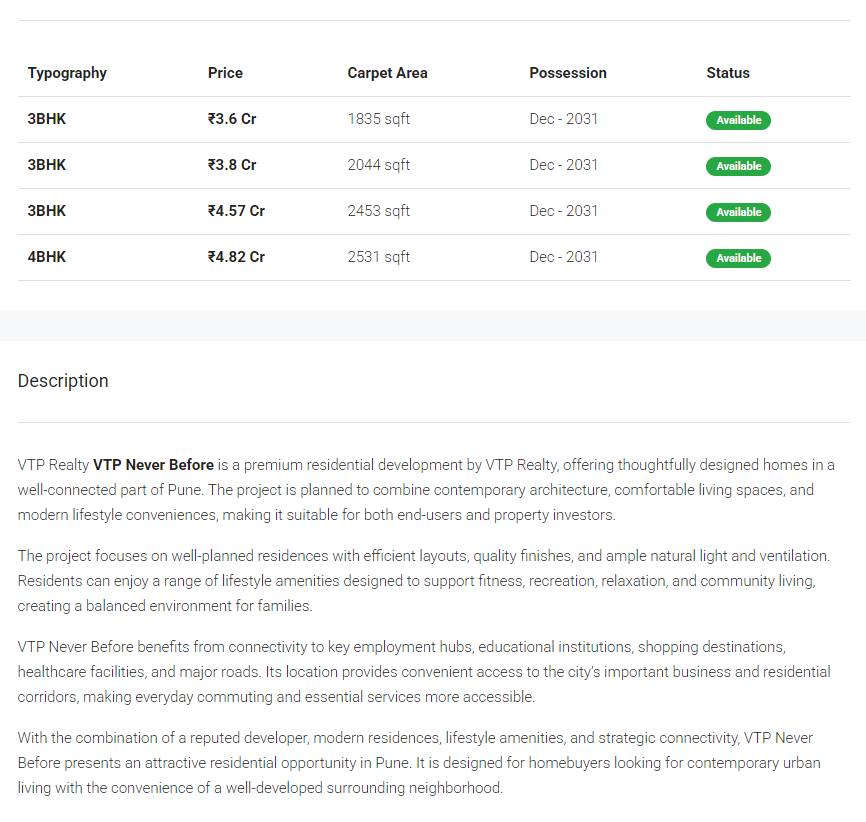Image resolution: width=866 pixels, height=822 pixels.
Task: Select the "₹4.82 Cr" price cell
Action: coord(236,256)
